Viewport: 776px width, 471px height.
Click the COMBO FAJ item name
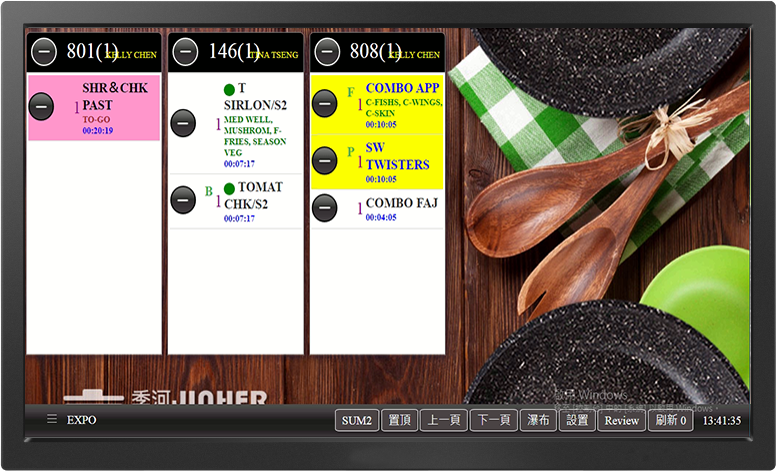pos(402,203)
